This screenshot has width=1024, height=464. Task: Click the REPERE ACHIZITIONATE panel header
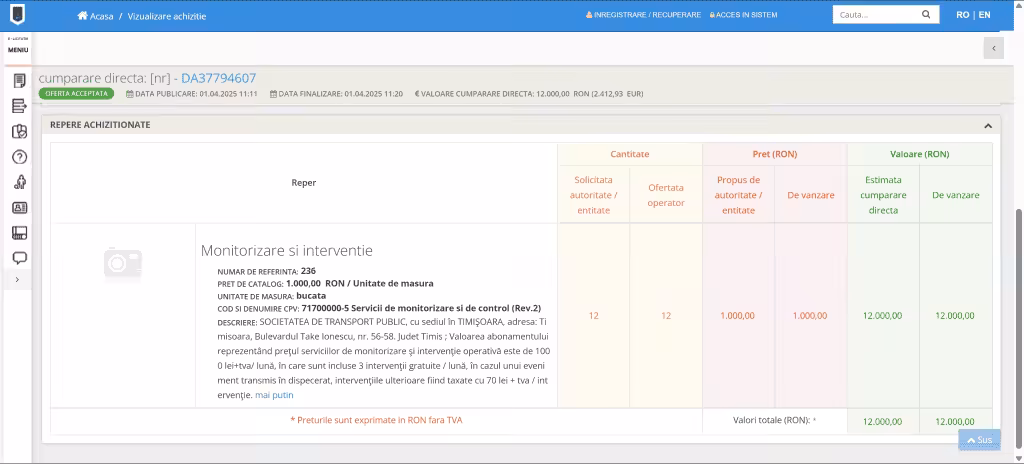tap(520, 125)
